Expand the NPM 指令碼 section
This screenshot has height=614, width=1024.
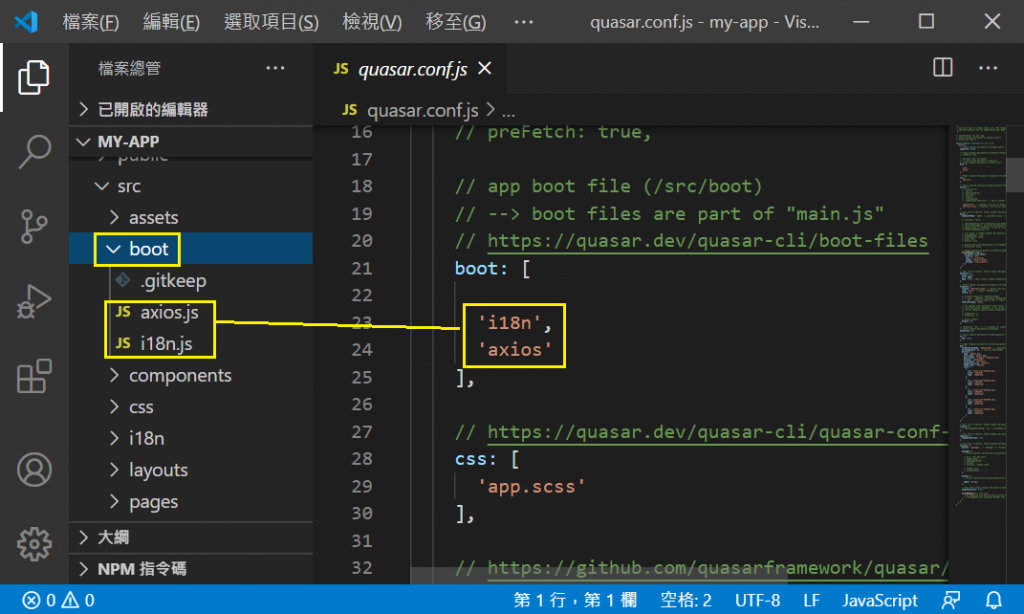(x=191, y=569)
